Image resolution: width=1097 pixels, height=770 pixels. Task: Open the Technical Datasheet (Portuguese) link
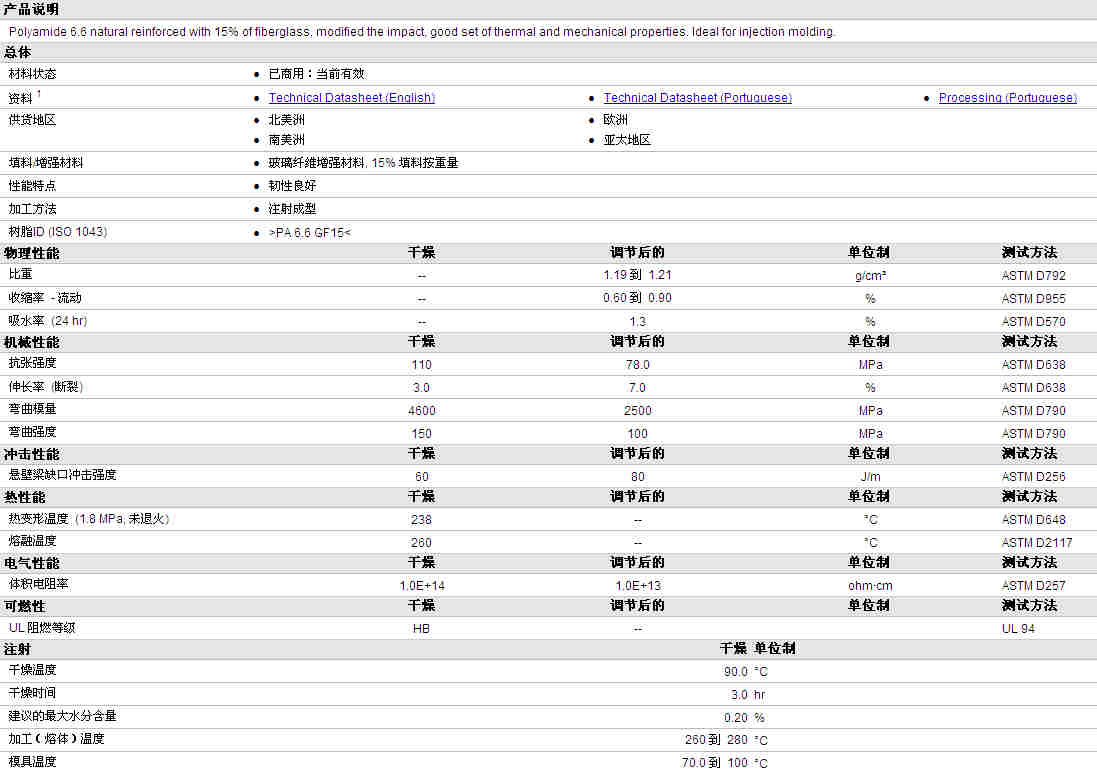click(x=697, y=98)
